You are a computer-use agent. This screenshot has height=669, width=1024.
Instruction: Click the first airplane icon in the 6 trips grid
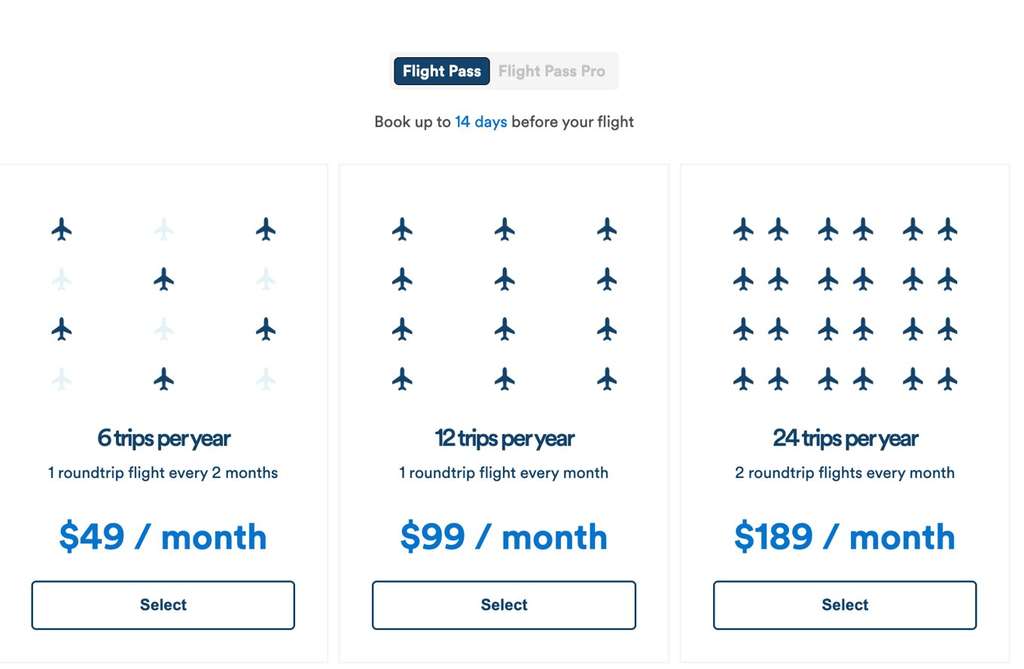tap(61, 228)
